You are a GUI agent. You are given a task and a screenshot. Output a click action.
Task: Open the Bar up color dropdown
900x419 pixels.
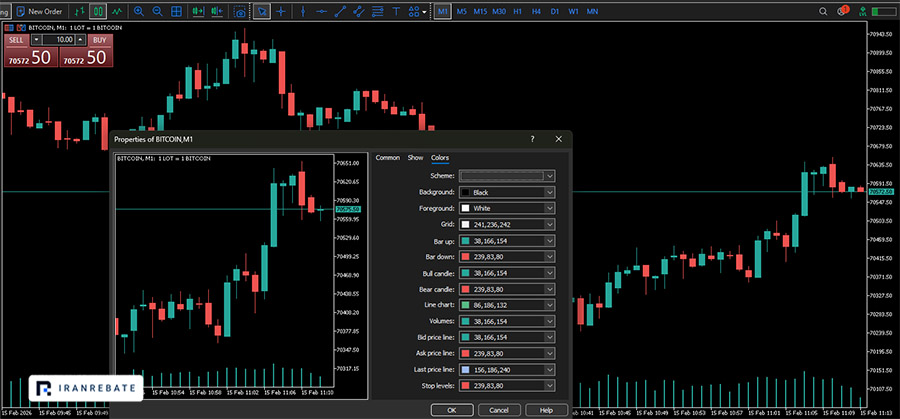507,240
